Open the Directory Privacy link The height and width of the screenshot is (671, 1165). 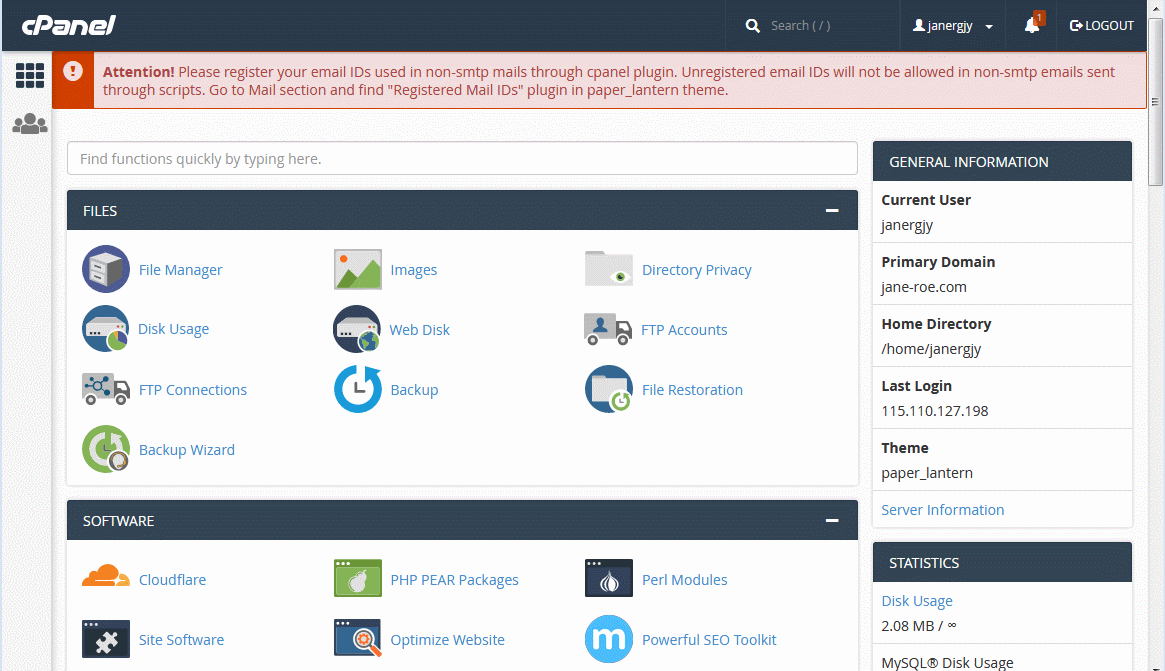[x=696, y=270]
